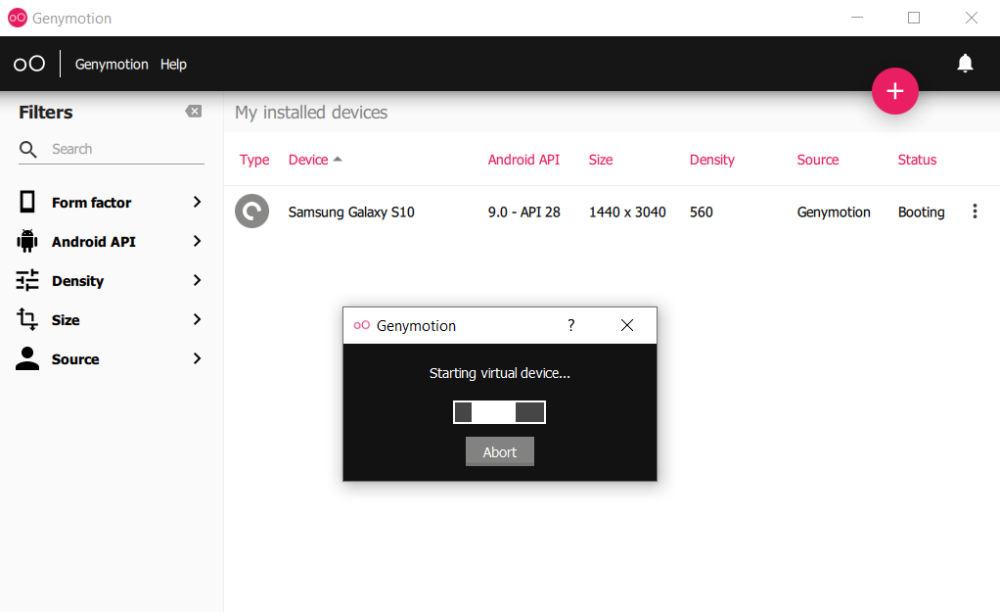The image size is (1000, 612).
Task: Click the Genymotion app icon in the title bar
Action: coord(17,18)
